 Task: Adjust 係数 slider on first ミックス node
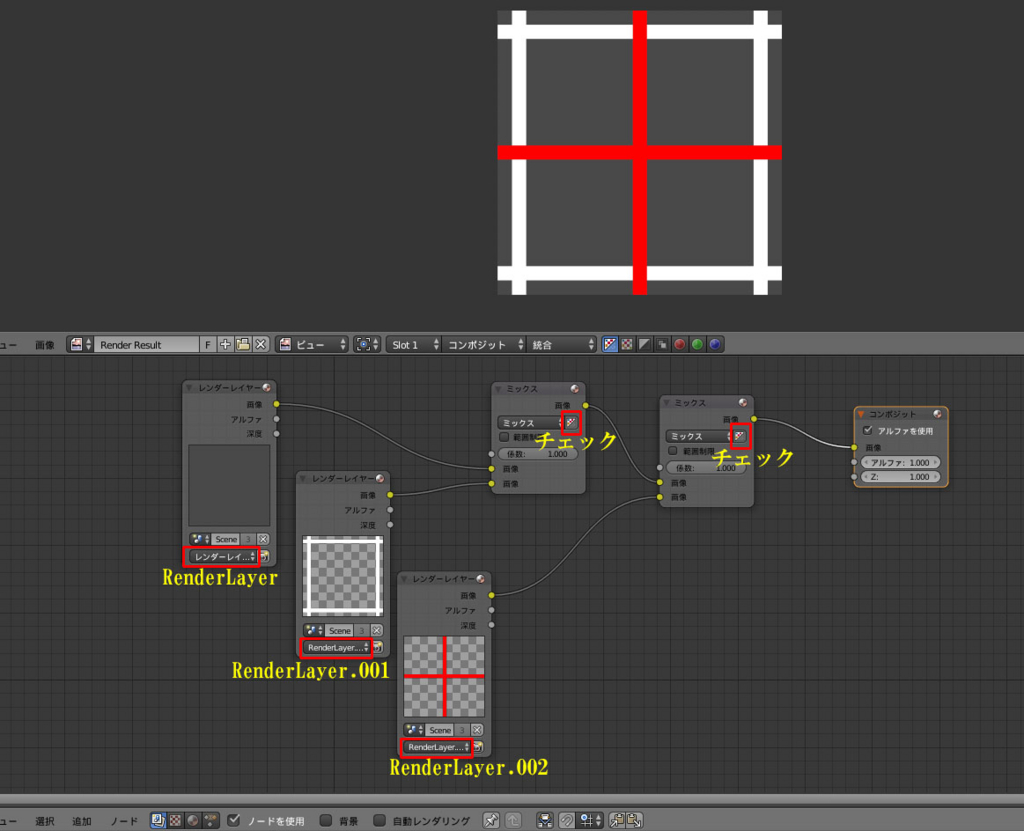point(538,453)
